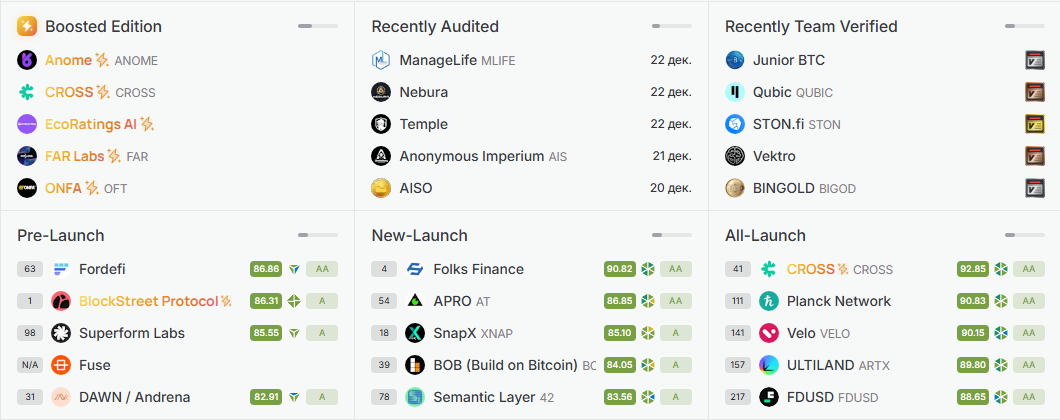Viewport: 1060px width, 420px height.
Task: Click the Fordefi logo icon
Action: coord(61,269)
